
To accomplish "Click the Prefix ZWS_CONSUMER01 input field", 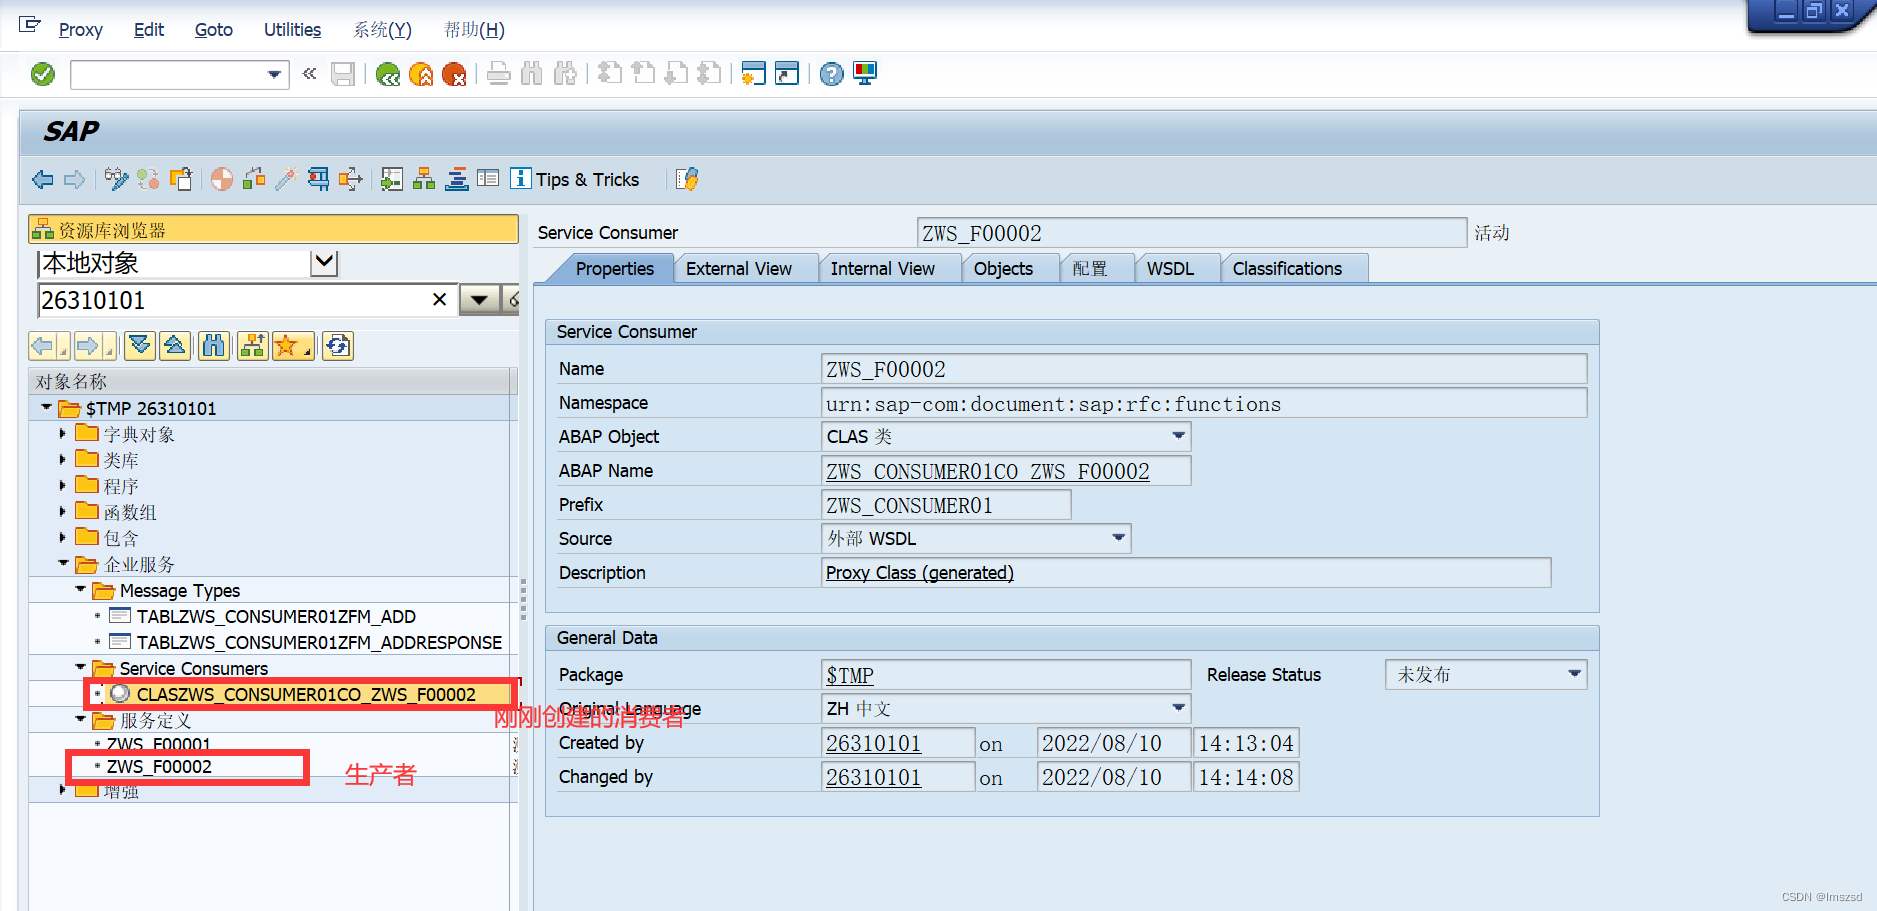I will click(946, 505).
